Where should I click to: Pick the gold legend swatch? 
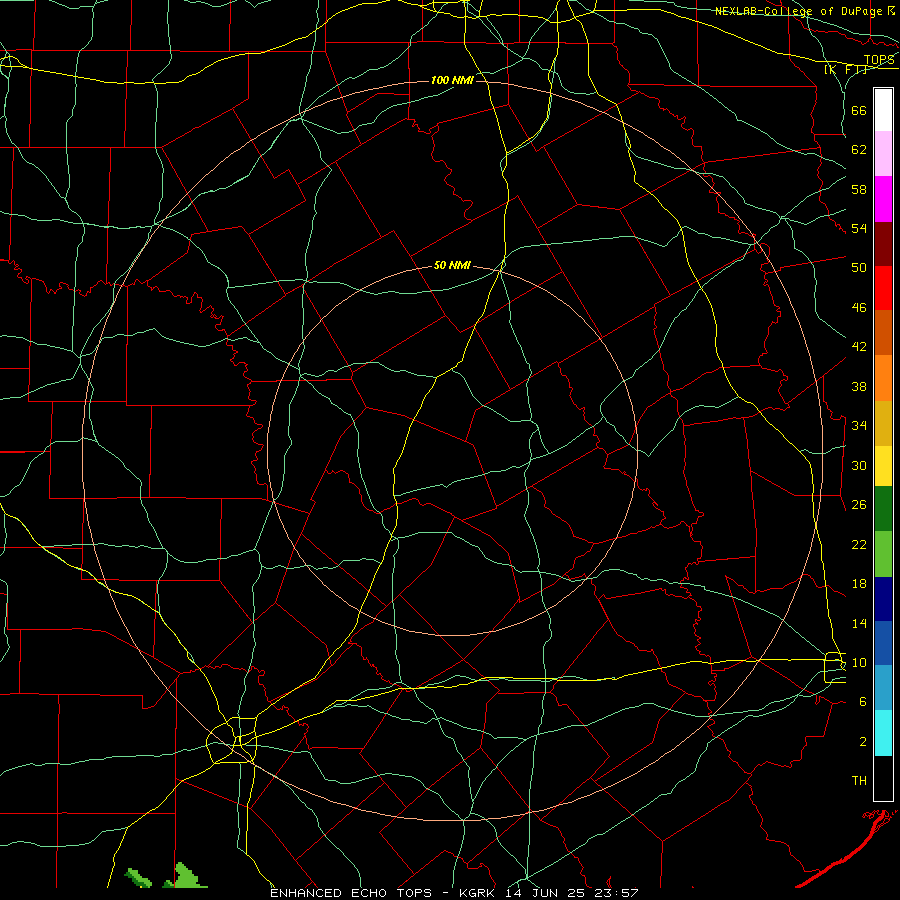pyautogui.click(x=883, y=423)
